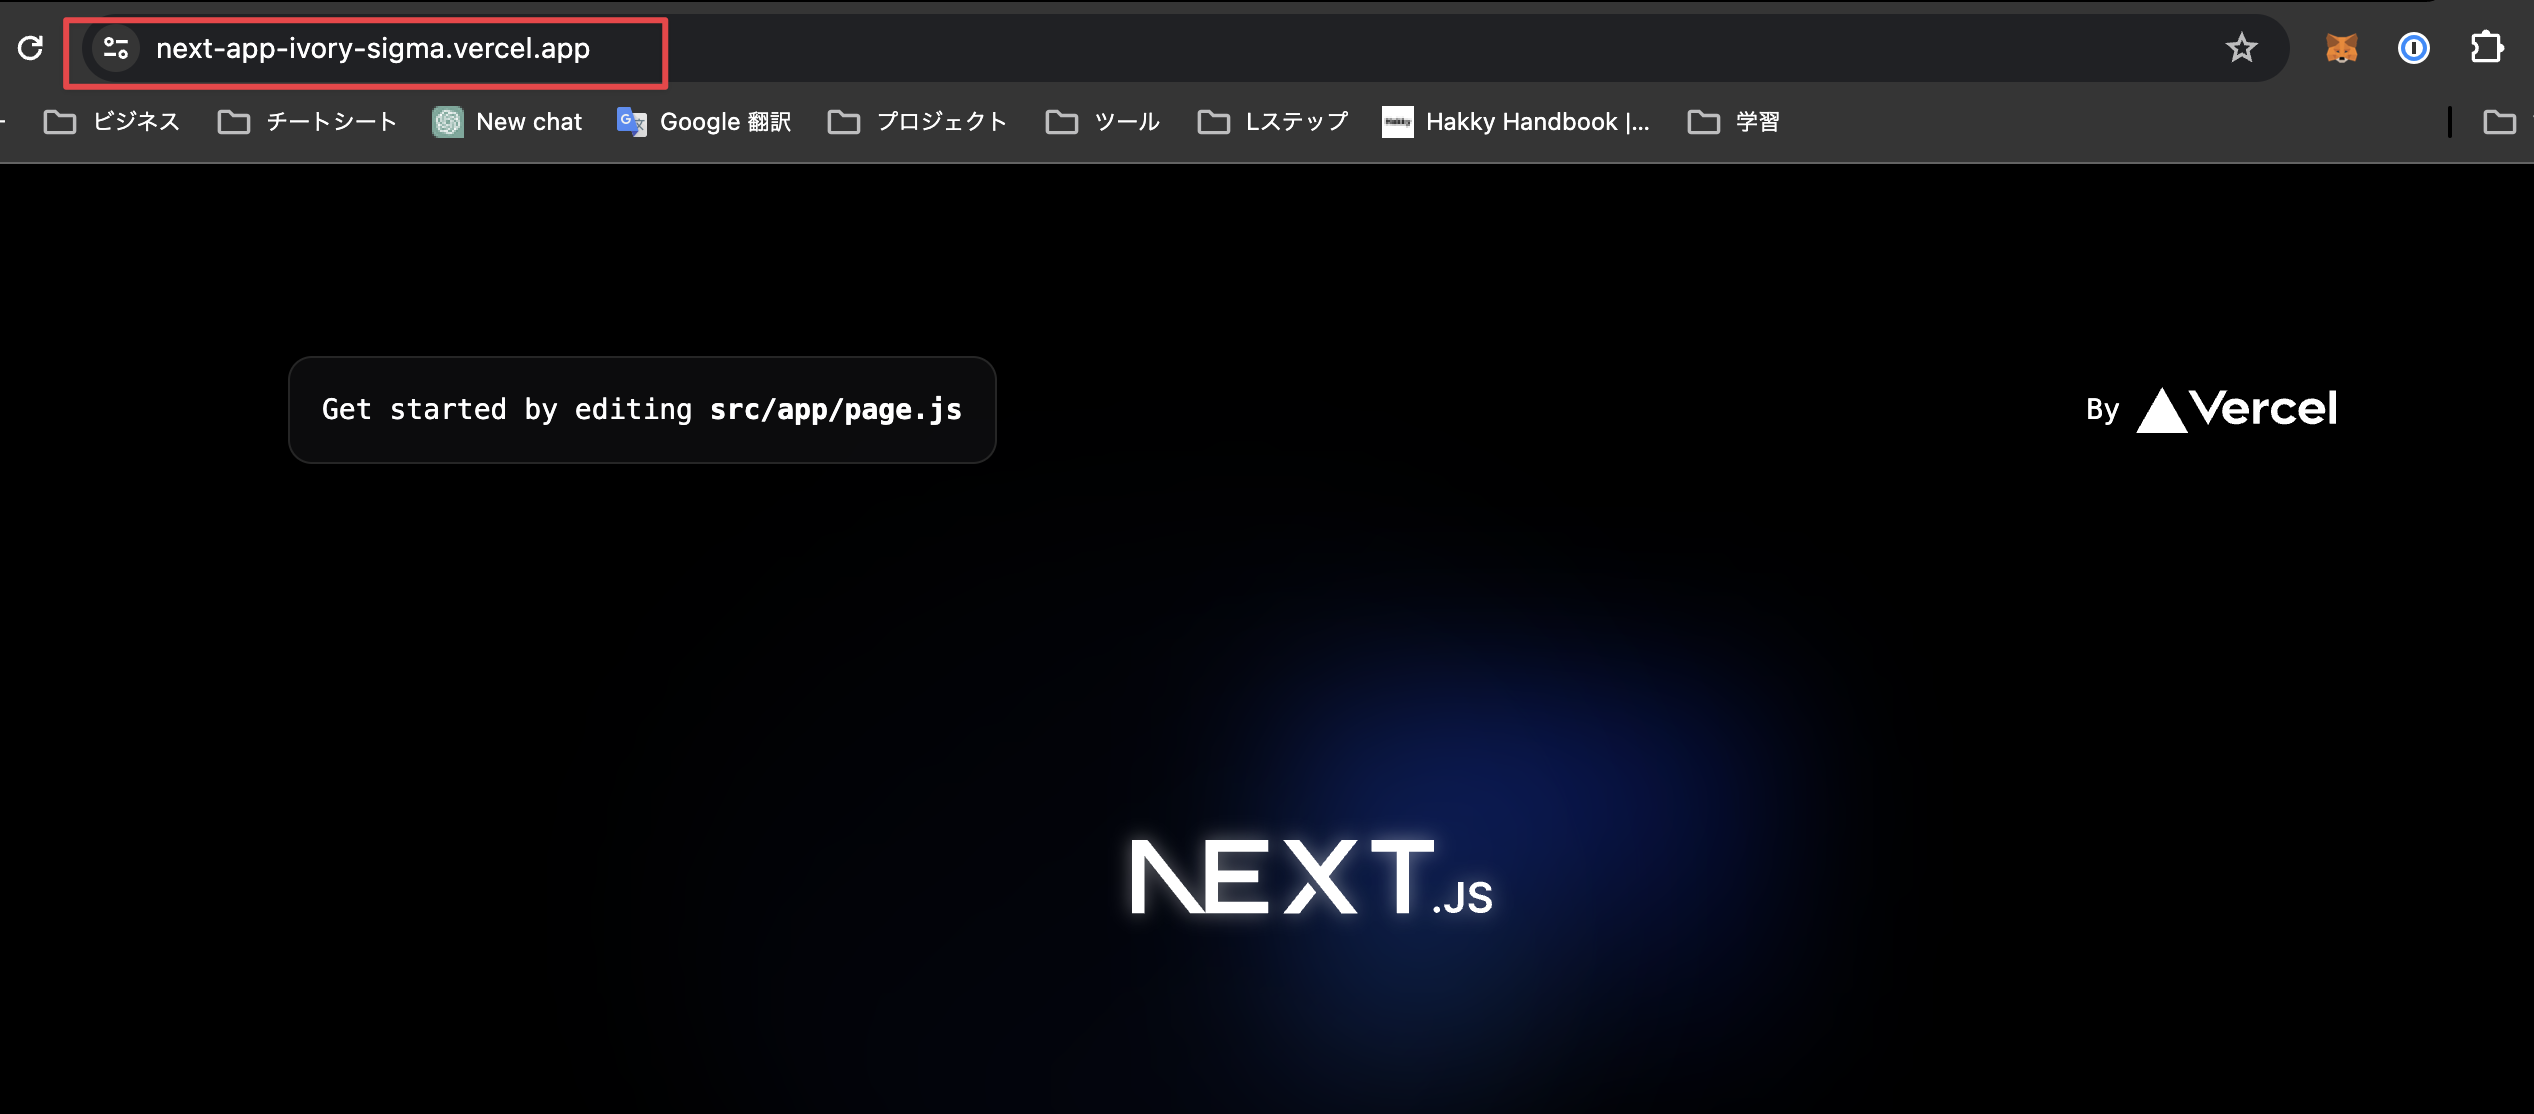
Task: Open the New chat bookmark
Action: (x=507, y=122)
